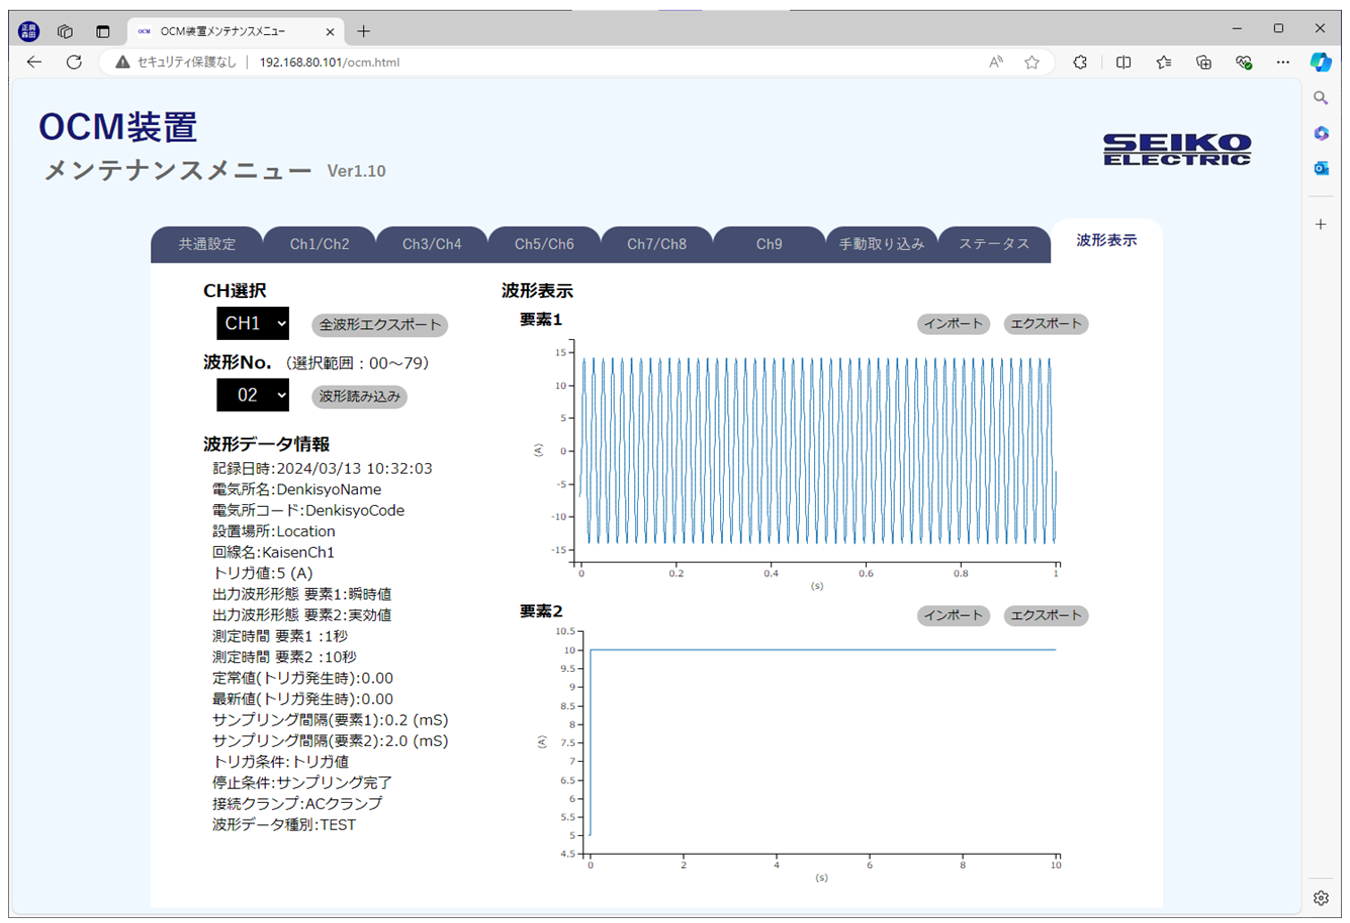Click 電気所名:DenkisyoName text

(297, 489)
